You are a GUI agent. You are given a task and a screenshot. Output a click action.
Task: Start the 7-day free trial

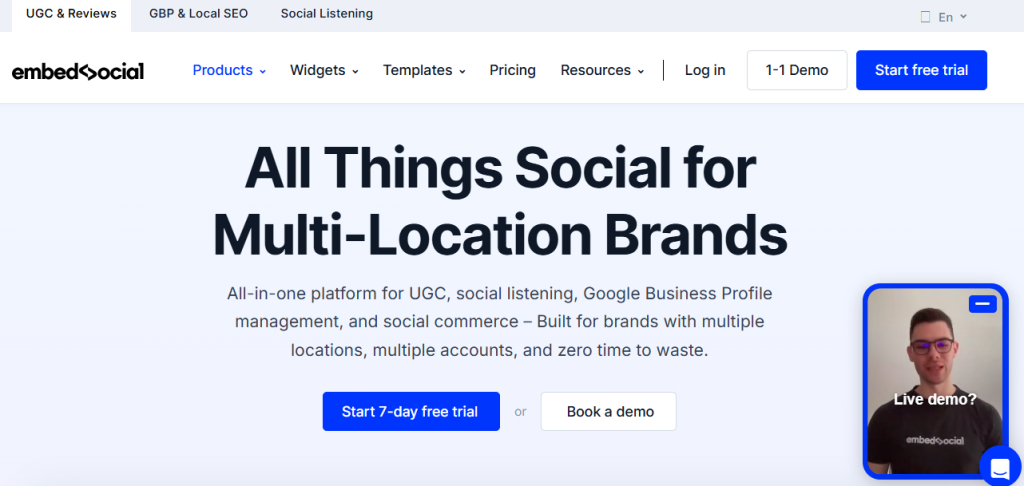[x=410, y=411]
